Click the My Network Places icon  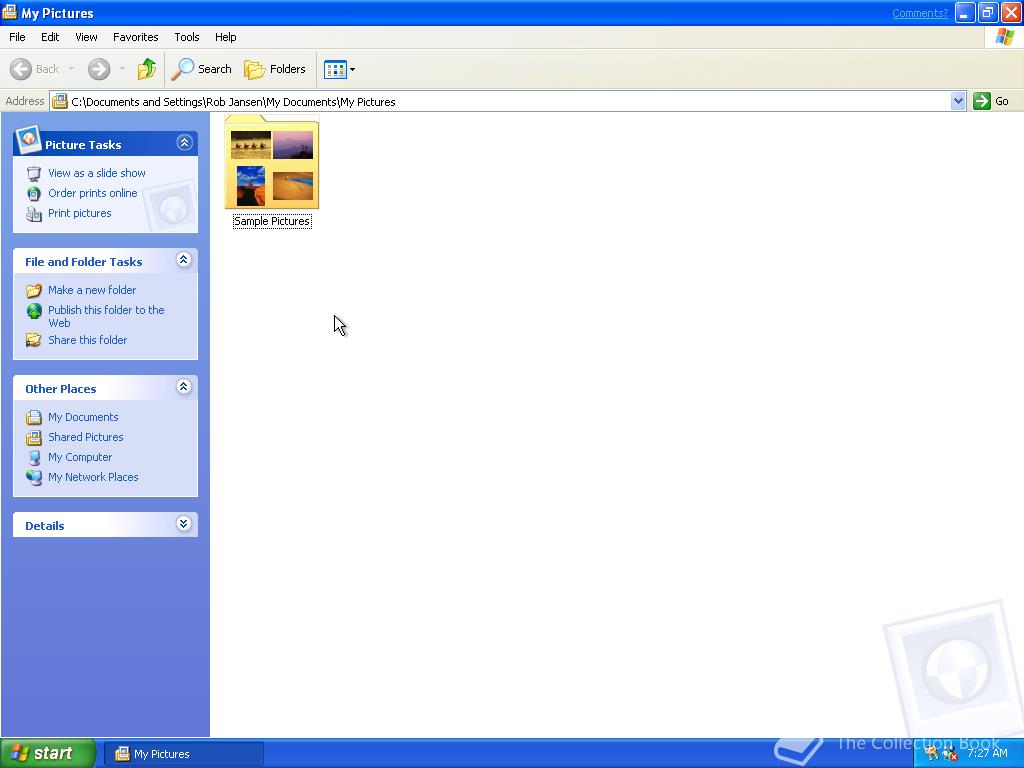click(x=34, y=477)
